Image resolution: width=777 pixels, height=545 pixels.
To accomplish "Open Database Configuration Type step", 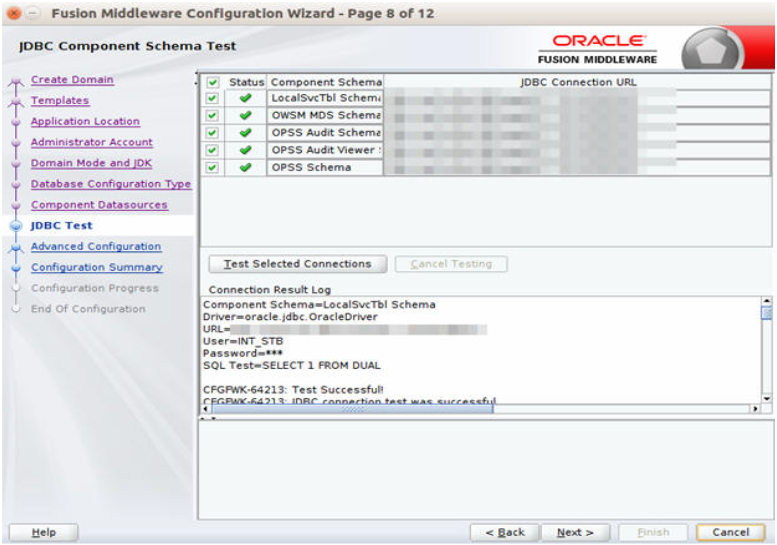I will click(x=111, y=184).
